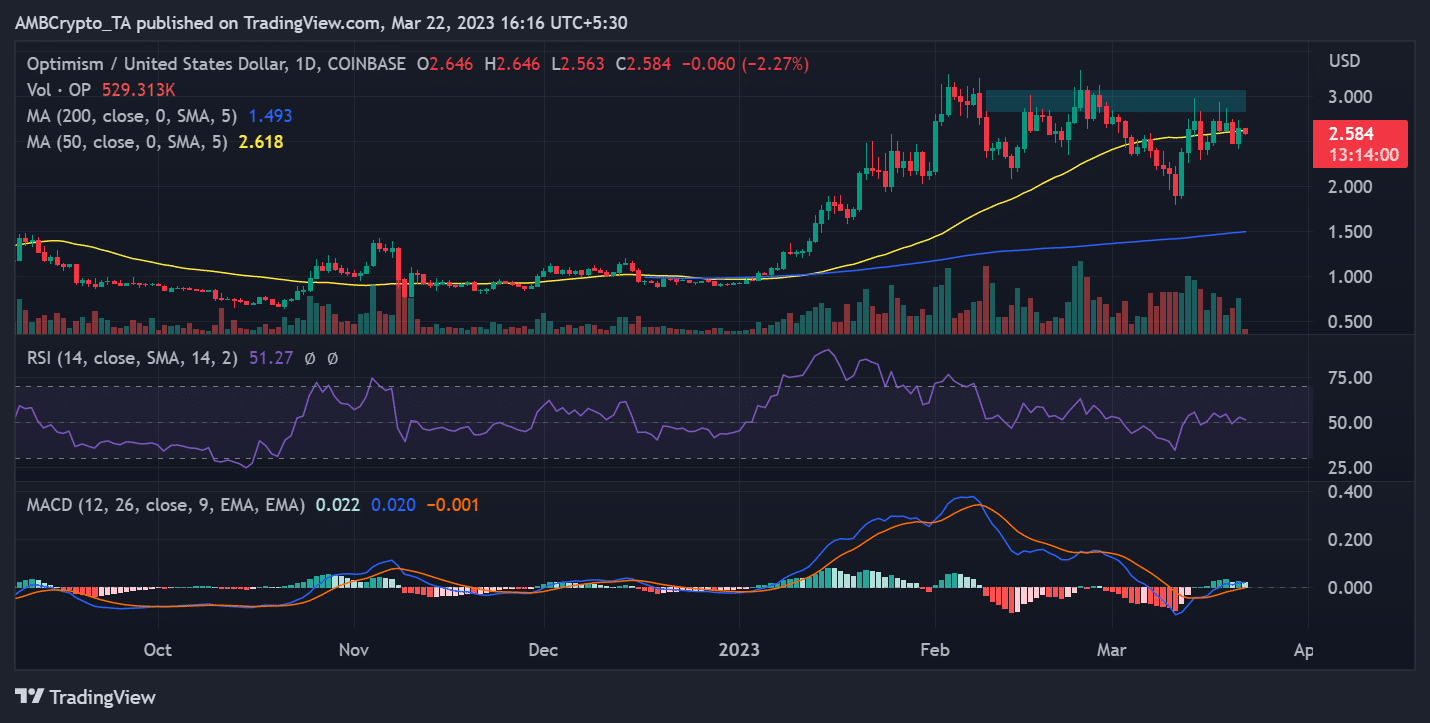Click the TradingView logo icon

30,696
